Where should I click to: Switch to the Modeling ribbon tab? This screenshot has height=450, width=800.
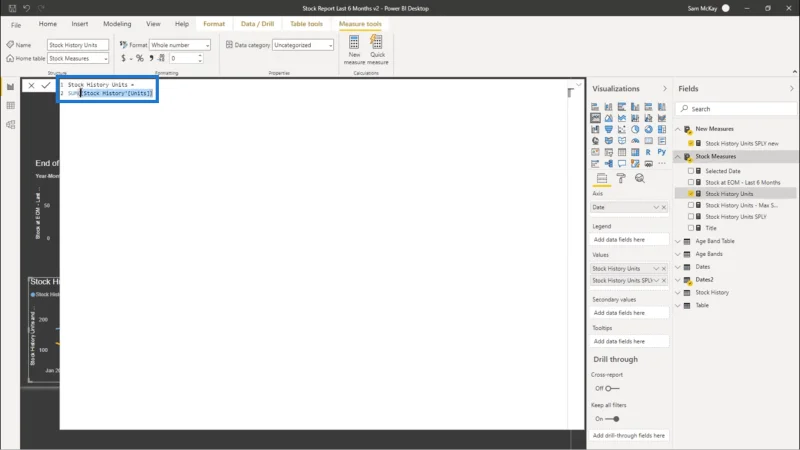click(117, 24)
